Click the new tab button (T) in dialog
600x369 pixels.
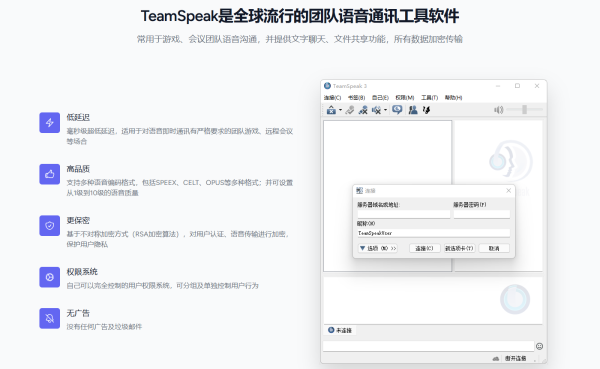coord(459,248)
